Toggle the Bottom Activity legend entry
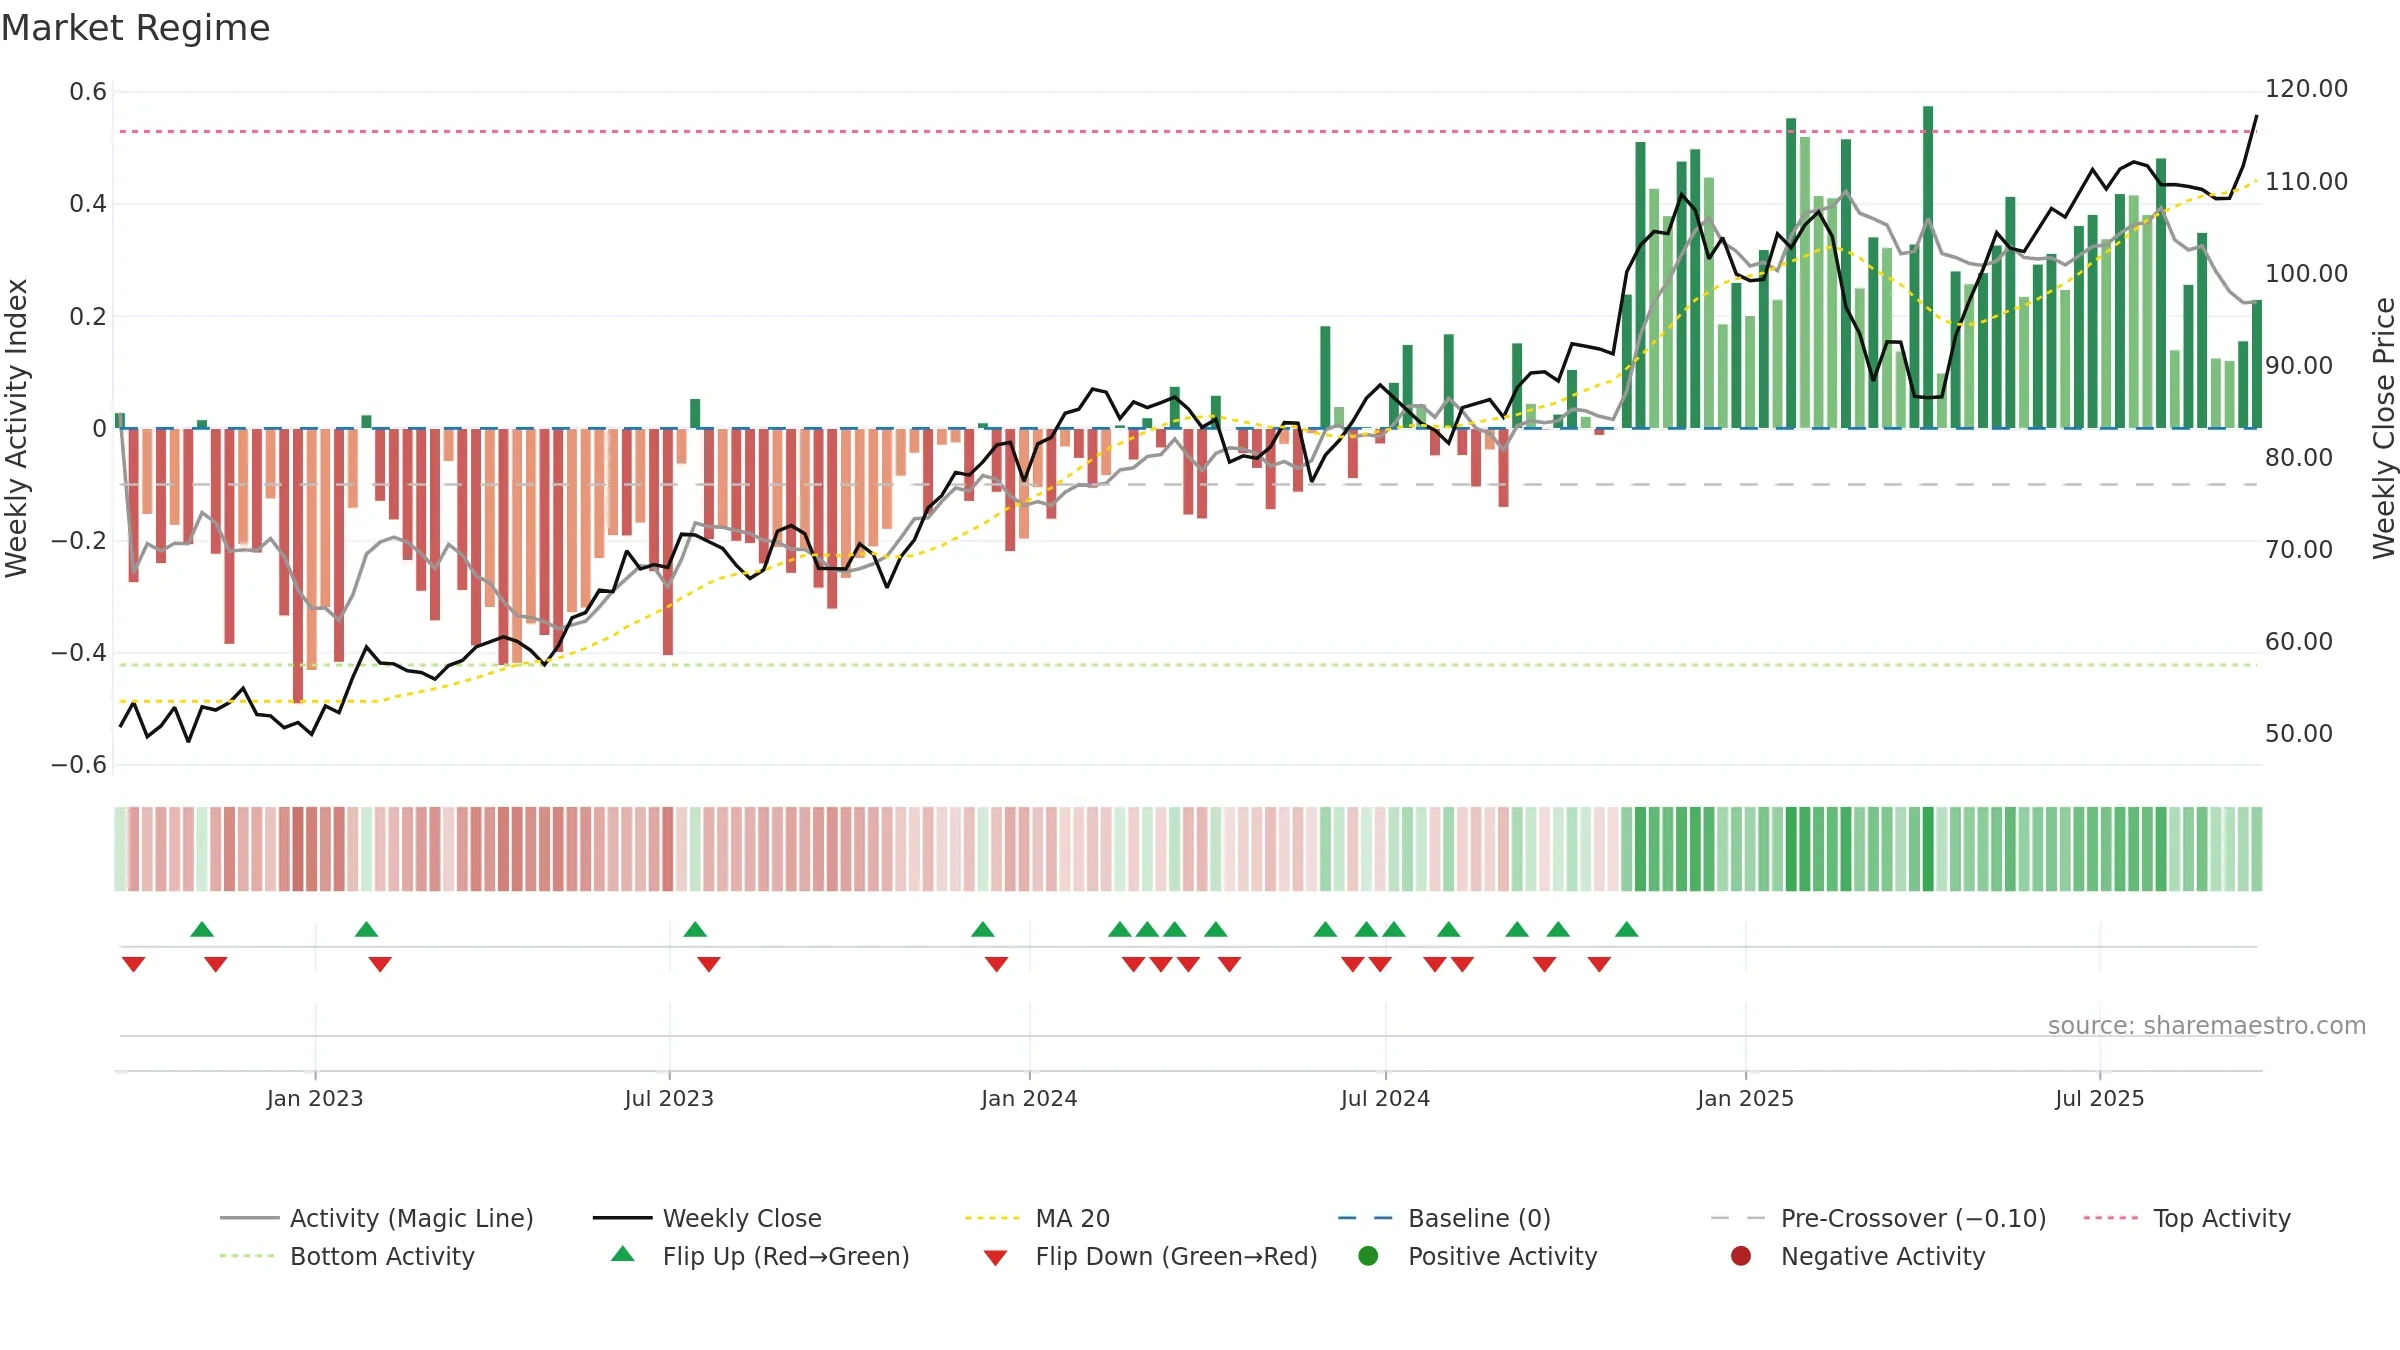Screen dimensions: 2400x1350 click(347, 1256)
